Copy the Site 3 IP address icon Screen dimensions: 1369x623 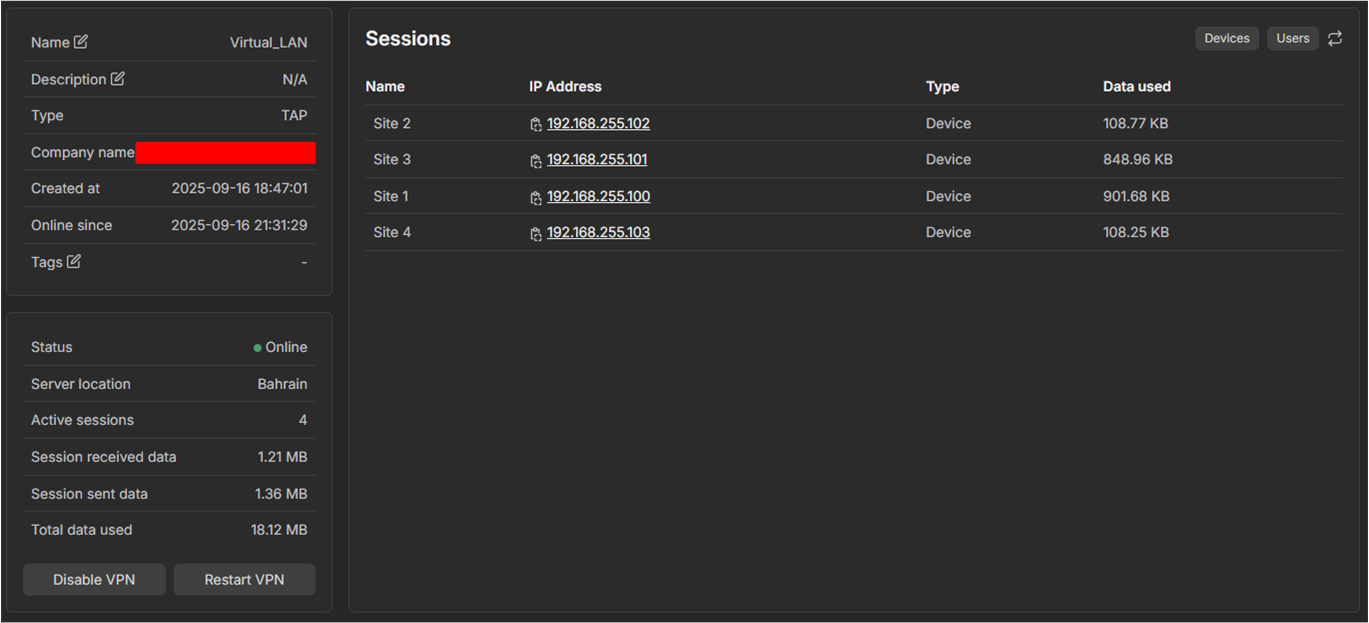click(536, 161)
